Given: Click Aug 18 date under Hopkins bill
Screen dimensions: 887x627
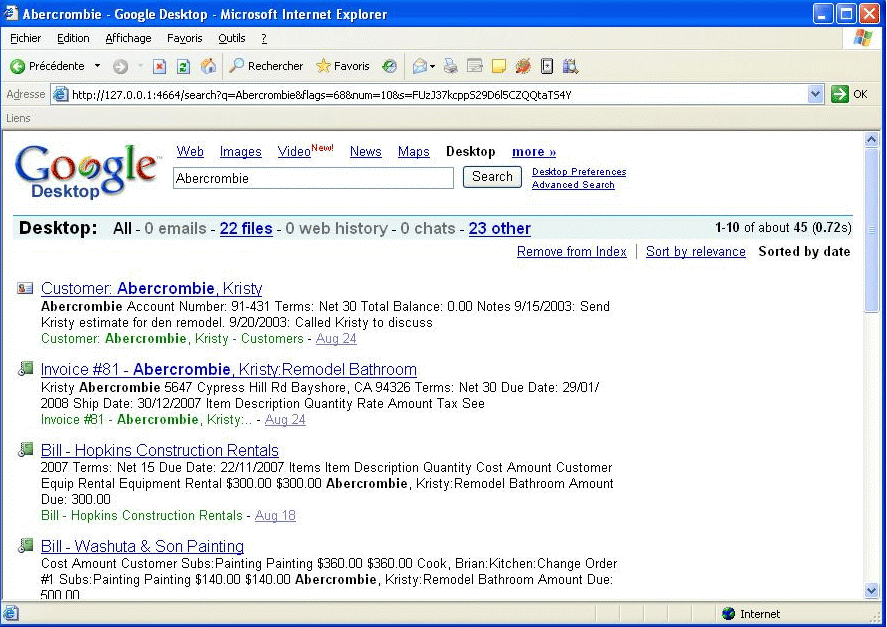Looking at the screenshot, I should 275,516.
